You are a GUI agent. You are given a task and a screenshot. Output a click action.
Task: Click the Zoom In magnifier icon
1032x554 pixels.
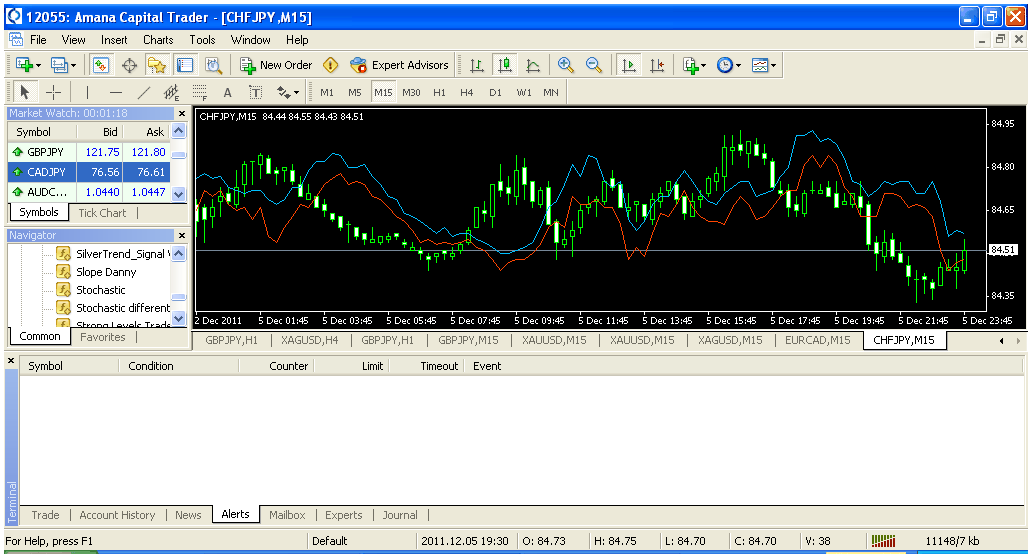(x=566, y=65)
